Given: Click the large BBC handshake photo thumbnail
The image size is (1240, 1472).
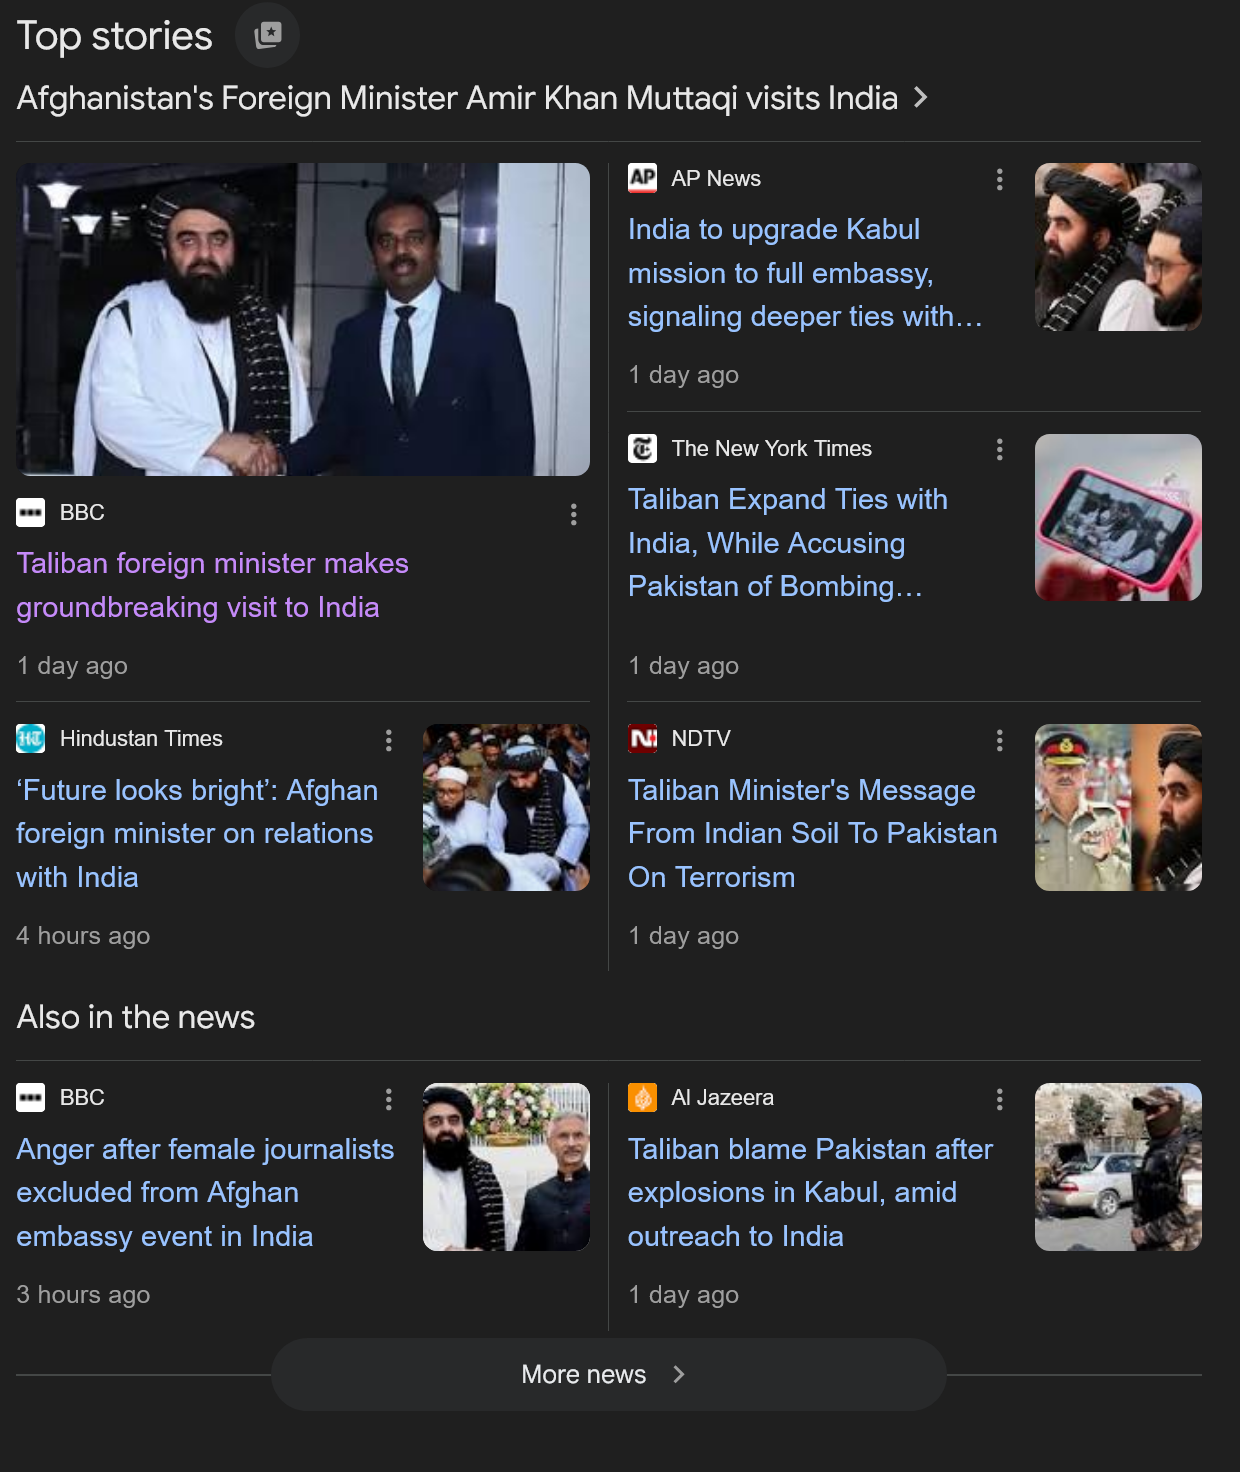Looking at the screenshot, I should click(303, 319).
